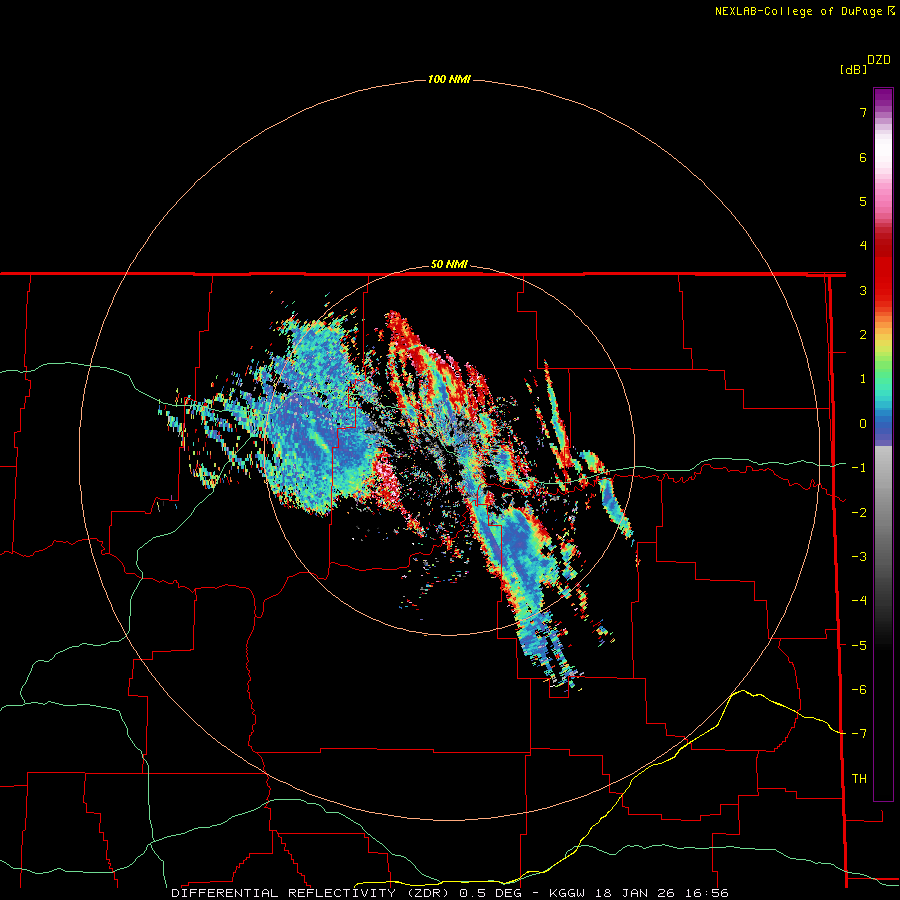Click the KGGW radar site identifier
Screen dimensions: 900x900
569,893
